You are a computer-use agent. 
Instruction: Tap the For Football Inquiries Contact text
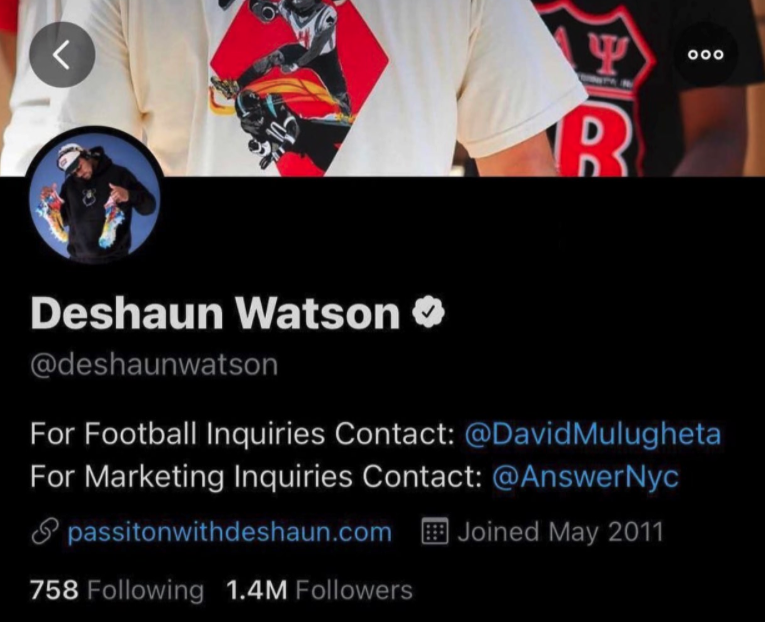(242, 434)
